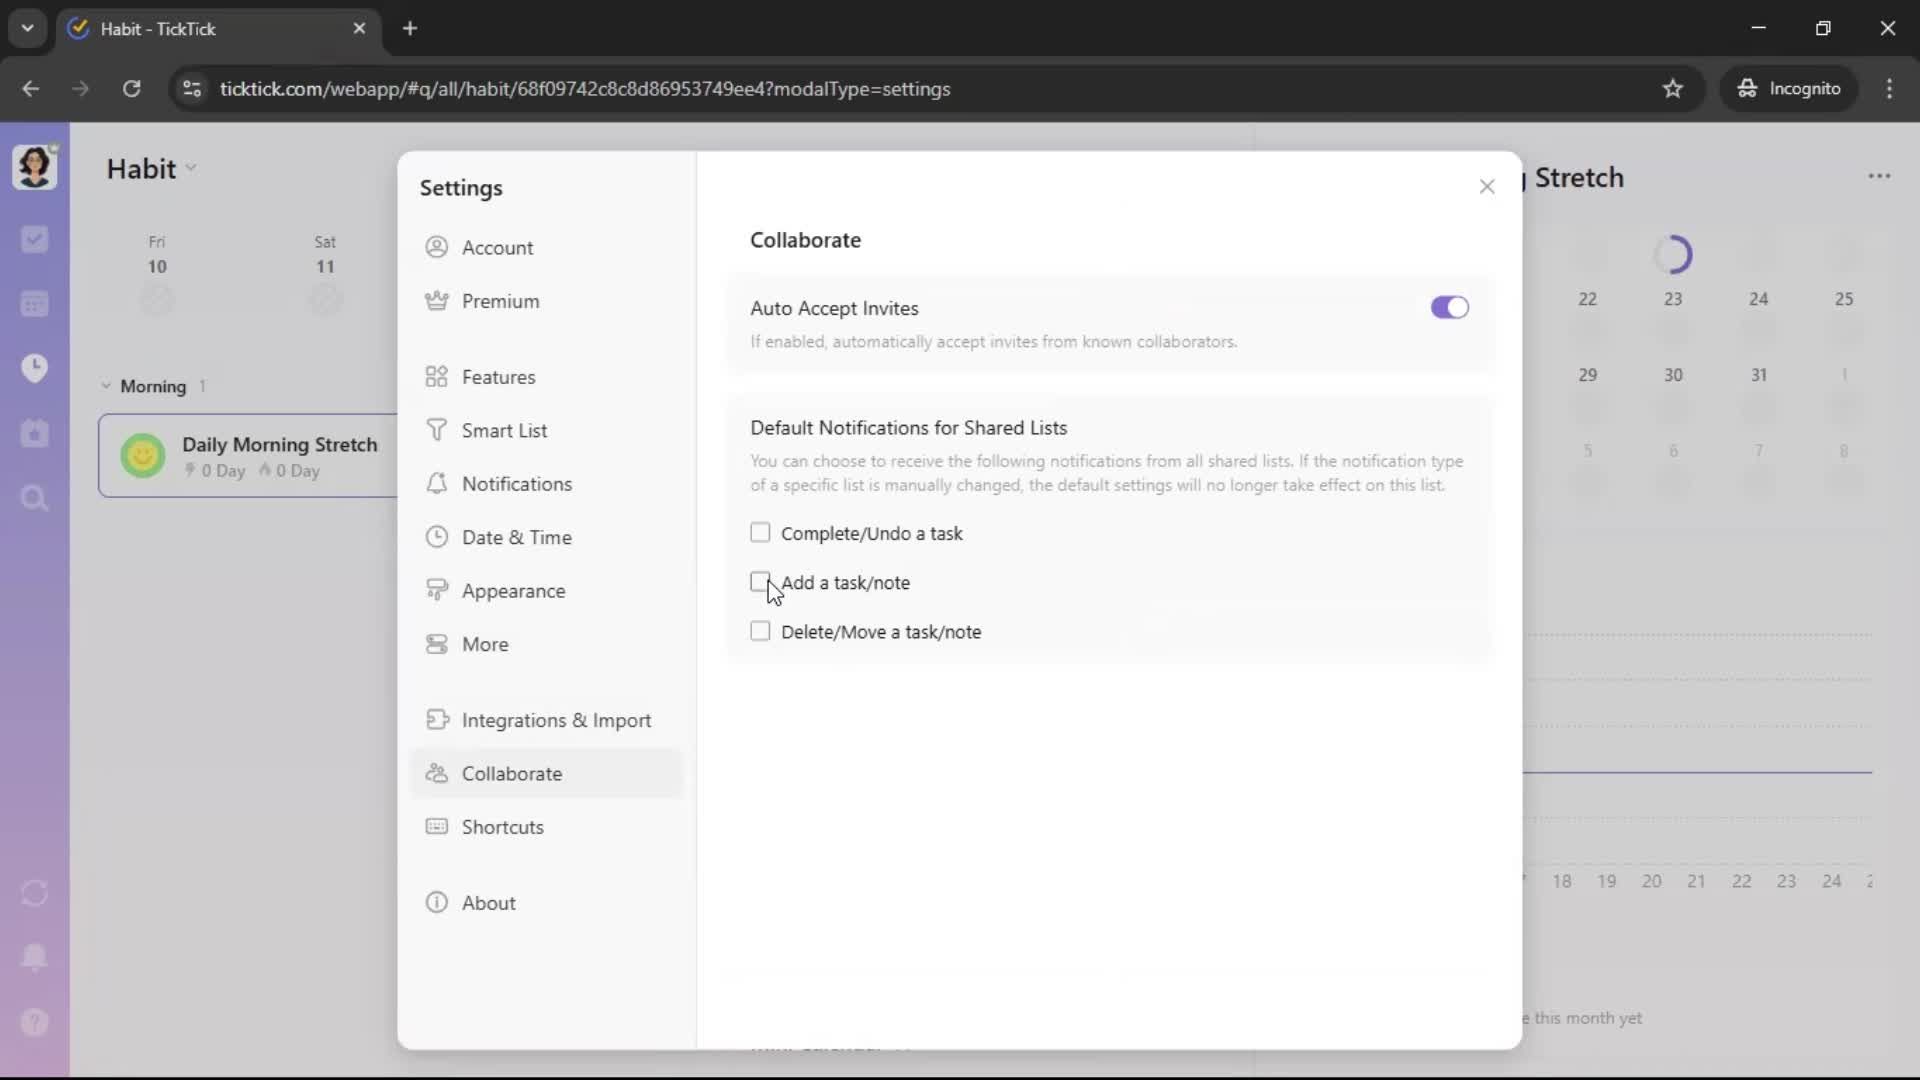Screen dimensions: 1920x1080
Task: Close the Settings dialog
Action: pyautogui.click(x=1486, y=187)
